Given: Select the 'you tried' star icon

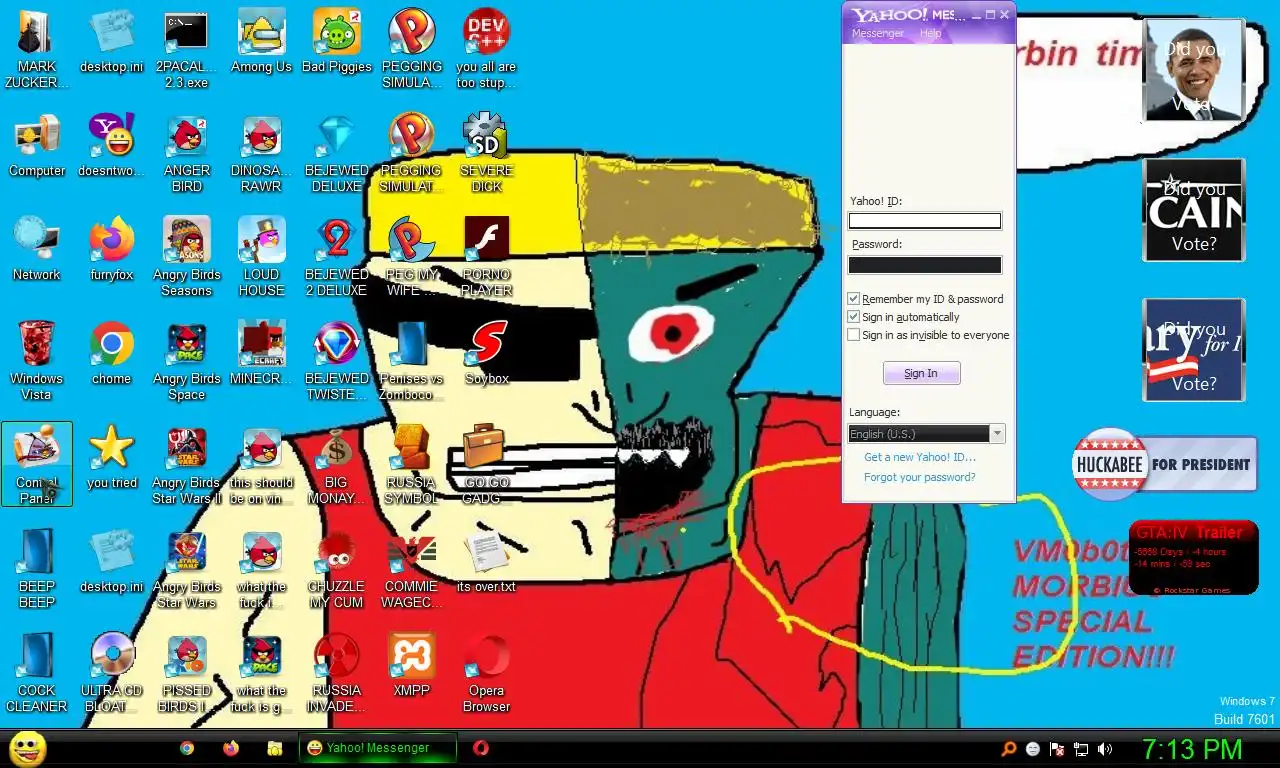Looking at the screenshot, I should coord(112,458).
